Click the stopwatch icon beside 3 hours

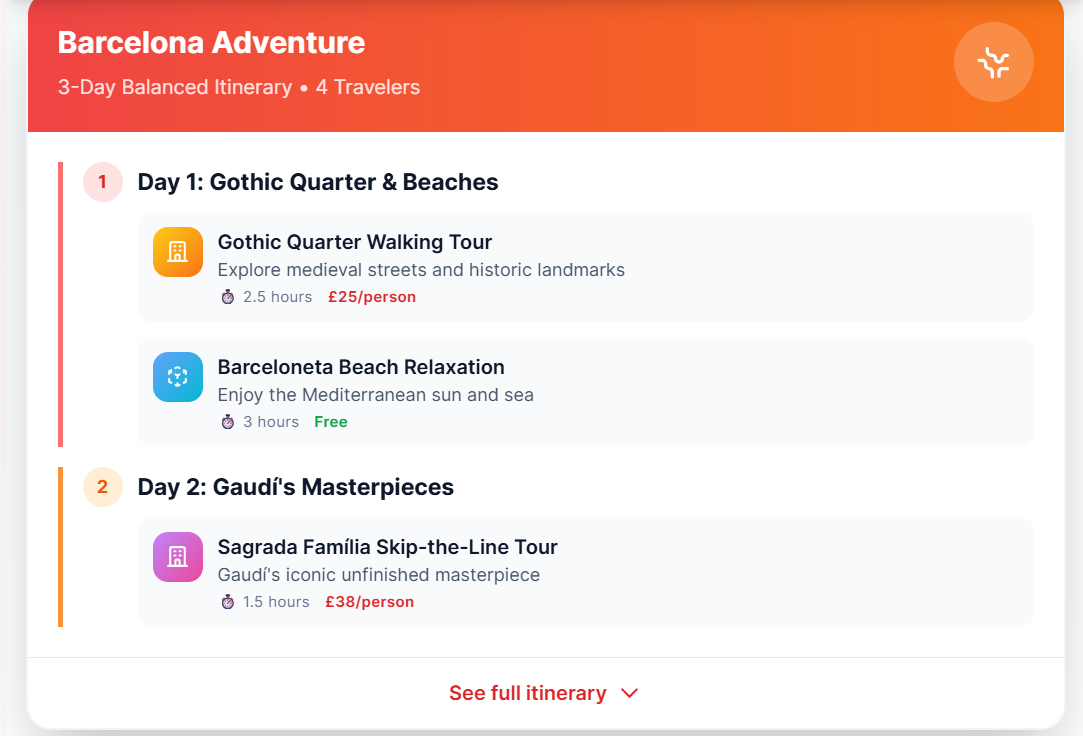228,422
